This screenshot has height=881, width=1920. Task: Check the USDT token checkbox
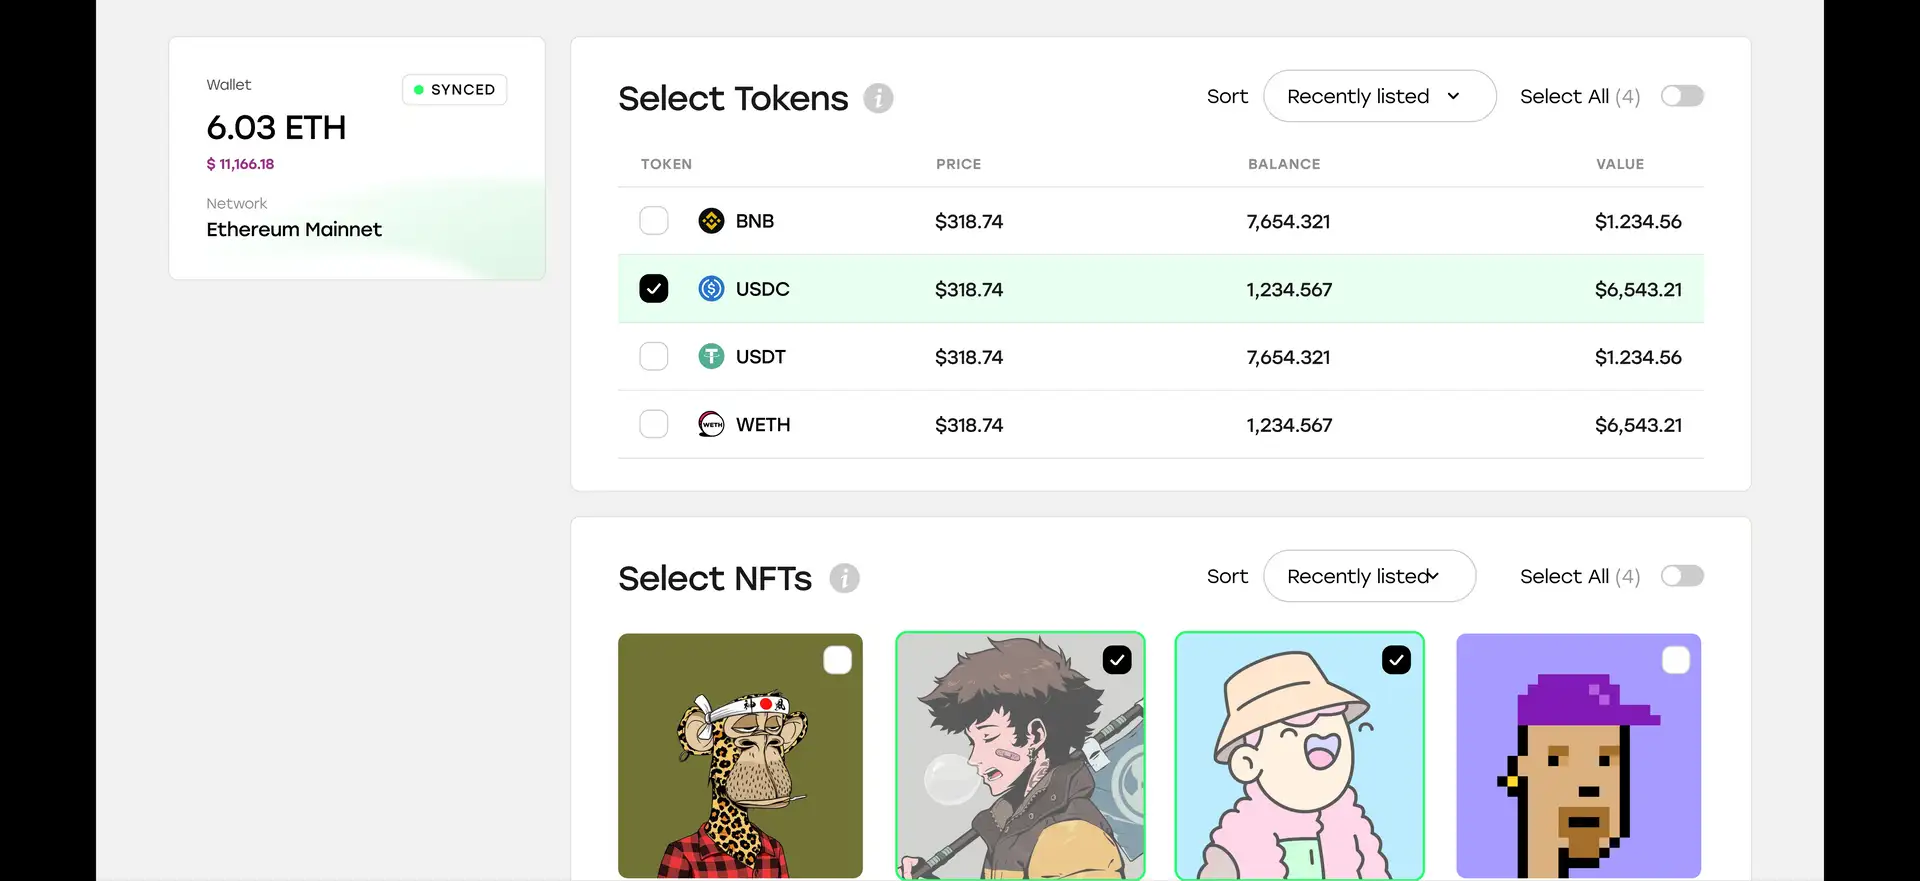654,357
